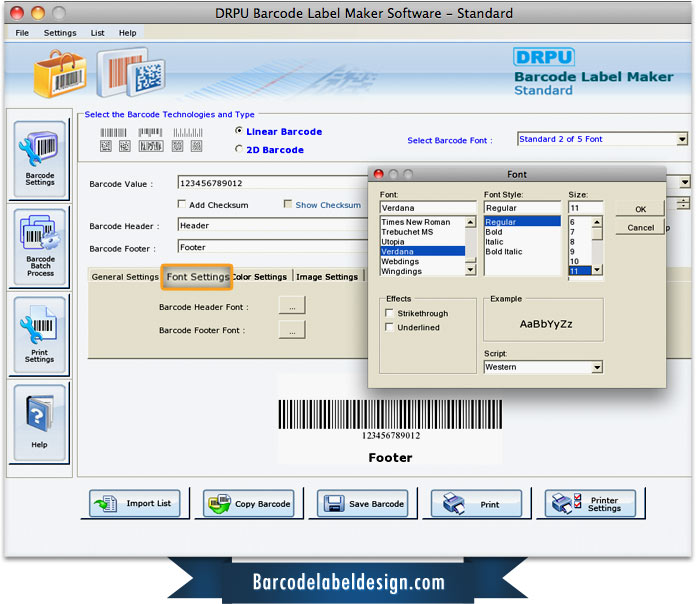
Task: Click the Barcode Header Font browse button
Action: [x=292, y=306]
